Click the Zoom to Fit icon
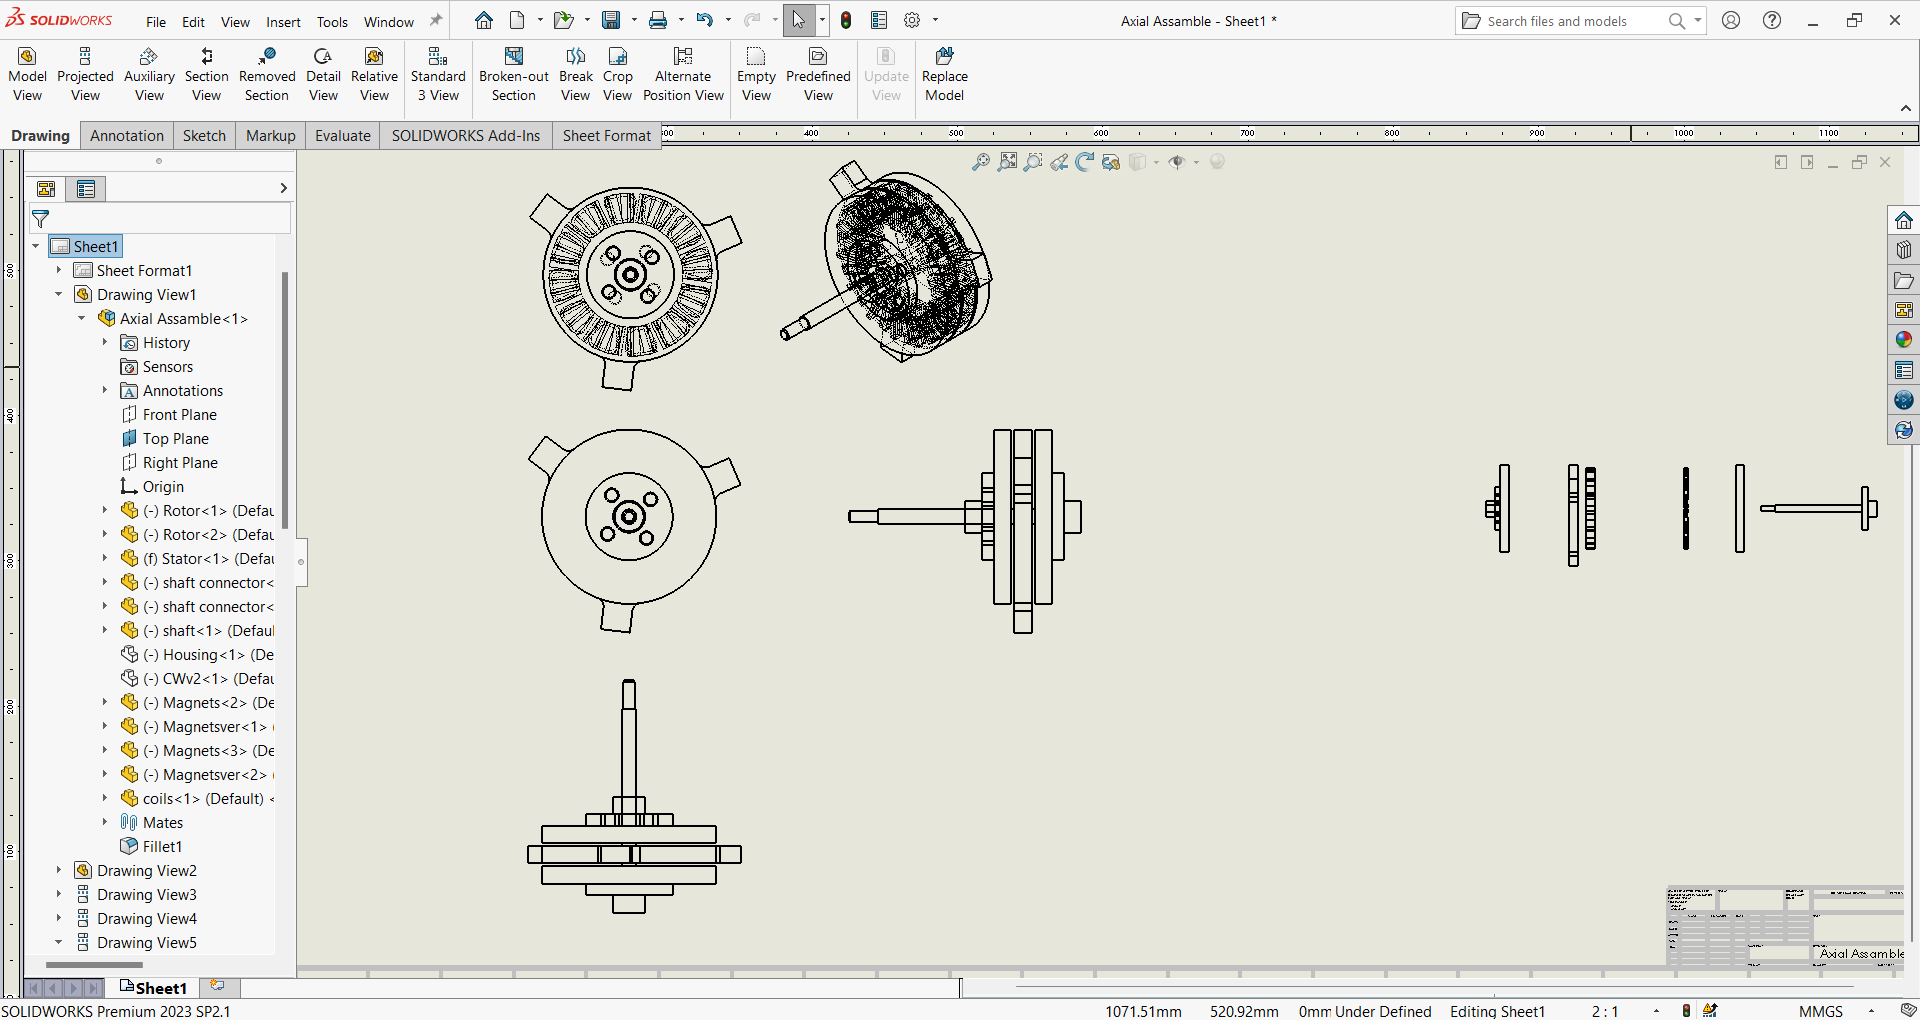The height and width of the screenshot is (1020, 1920). (981, 162)
